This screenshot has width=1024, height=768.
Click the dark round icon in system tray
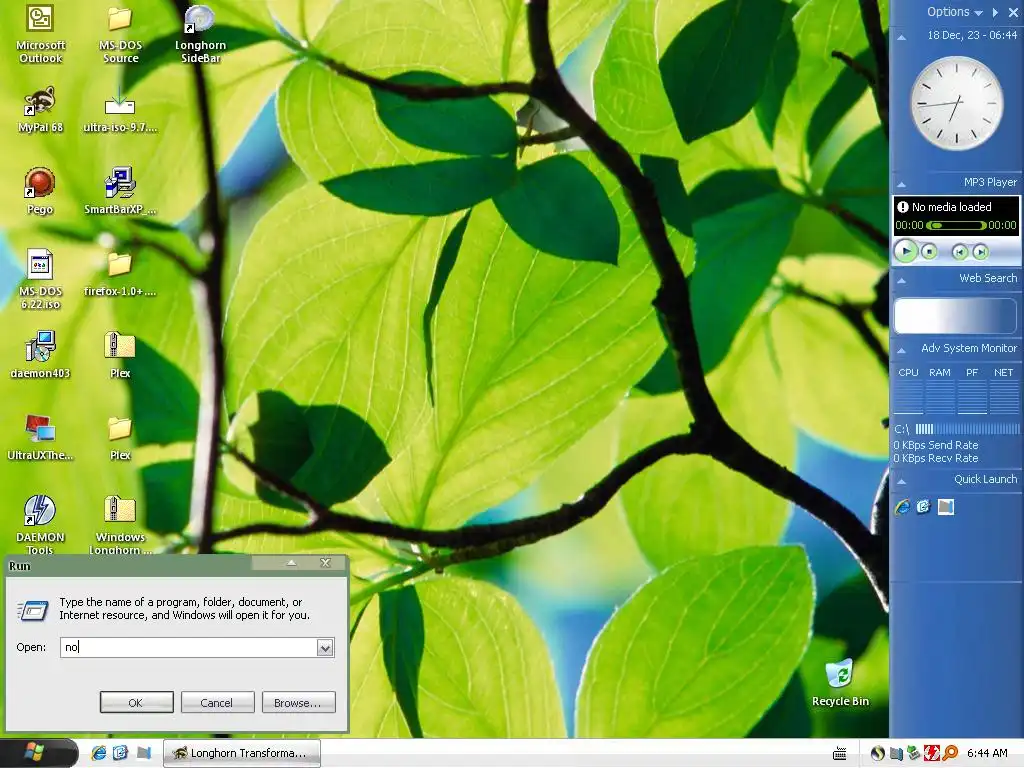pos(878,753)
